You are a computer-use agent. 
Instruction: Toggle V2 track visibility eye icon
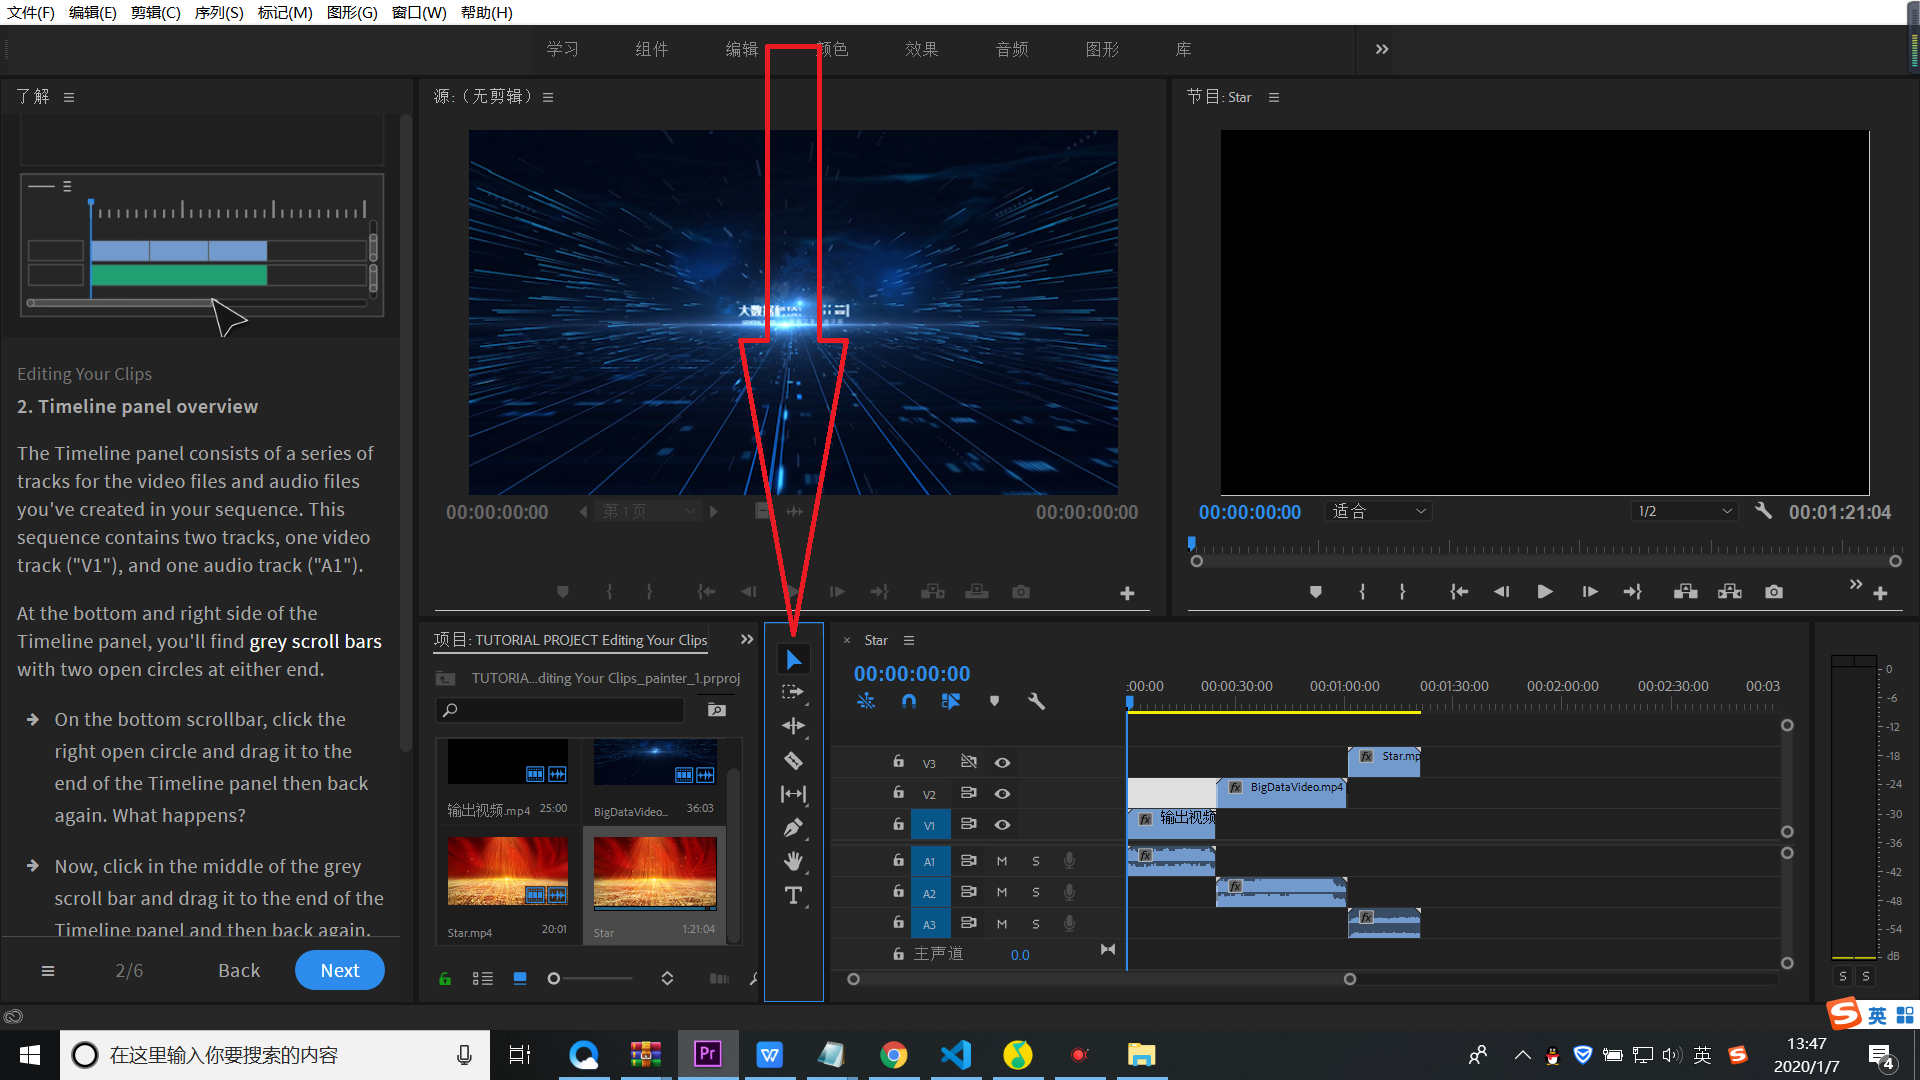pos(1001,793)
